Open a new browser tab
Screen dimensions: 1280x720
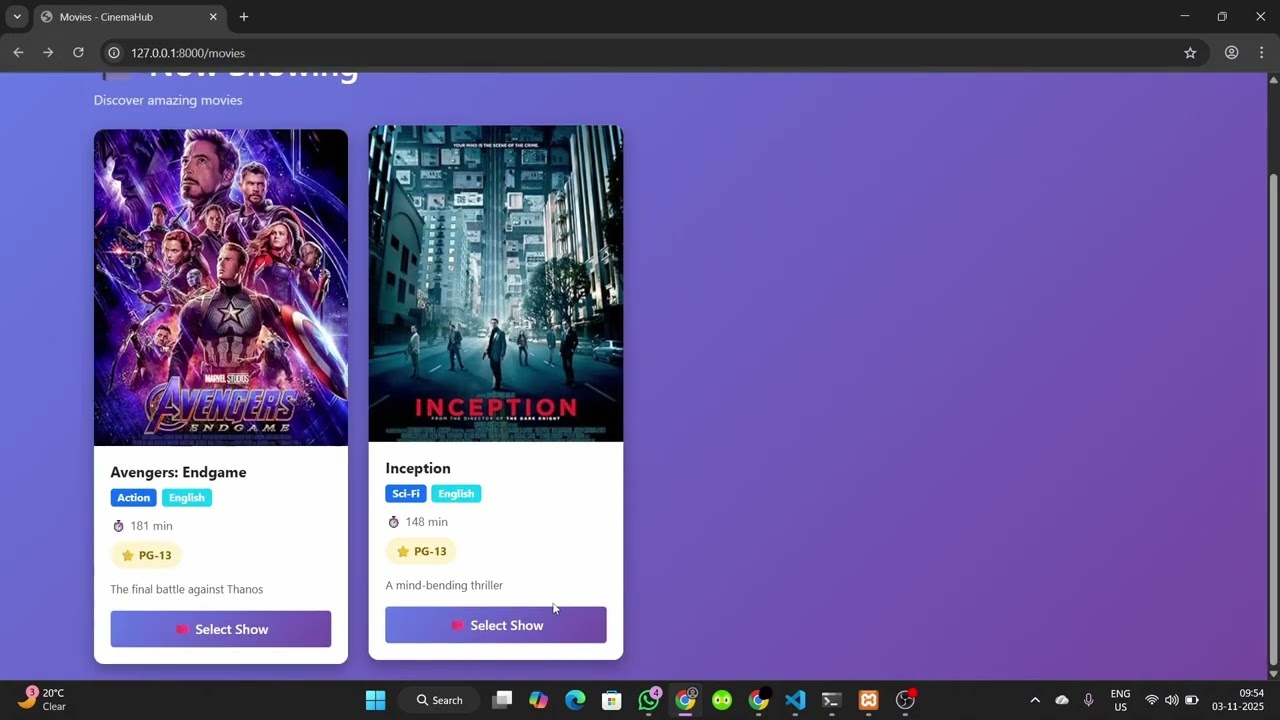[x=244, y=17]
